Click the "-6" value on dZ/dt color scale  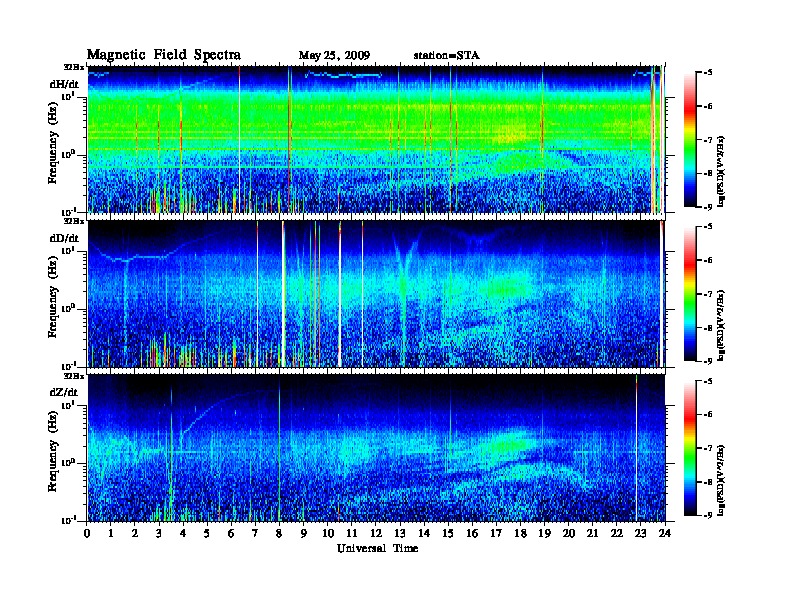pyautogui.click(x=708, y=415)
